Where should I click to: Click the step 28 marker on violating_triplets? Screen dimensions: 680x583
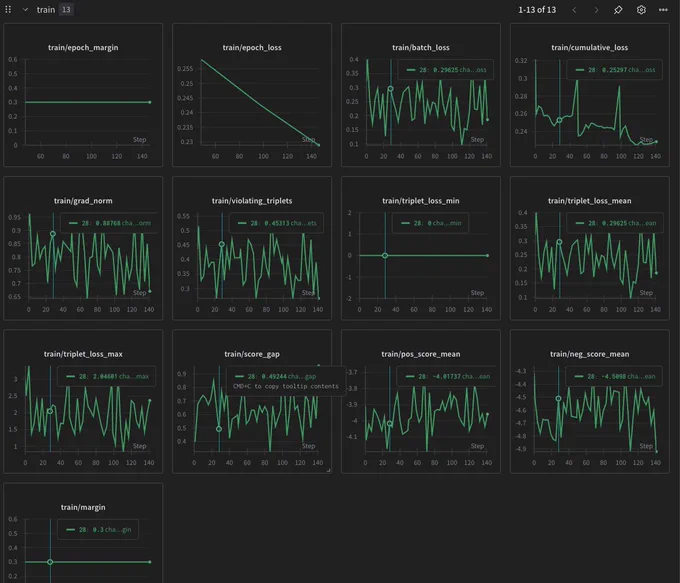pos(222,244)
